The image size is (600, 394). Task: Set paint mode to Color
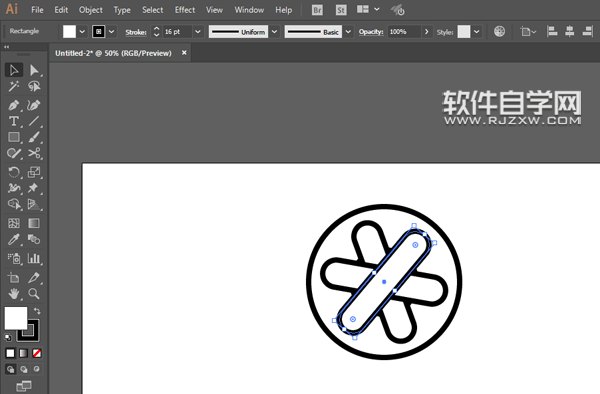click(x=10, y=353)
